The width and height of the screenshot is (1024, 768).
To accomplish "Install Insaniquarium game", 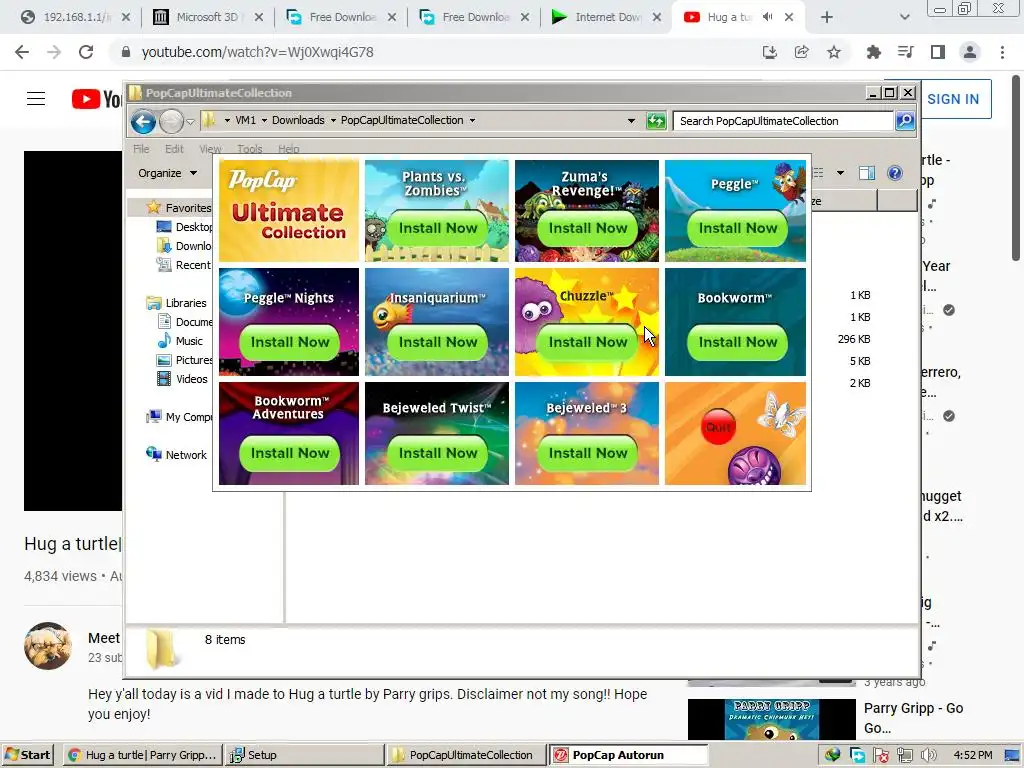I will tap(438, 342).
